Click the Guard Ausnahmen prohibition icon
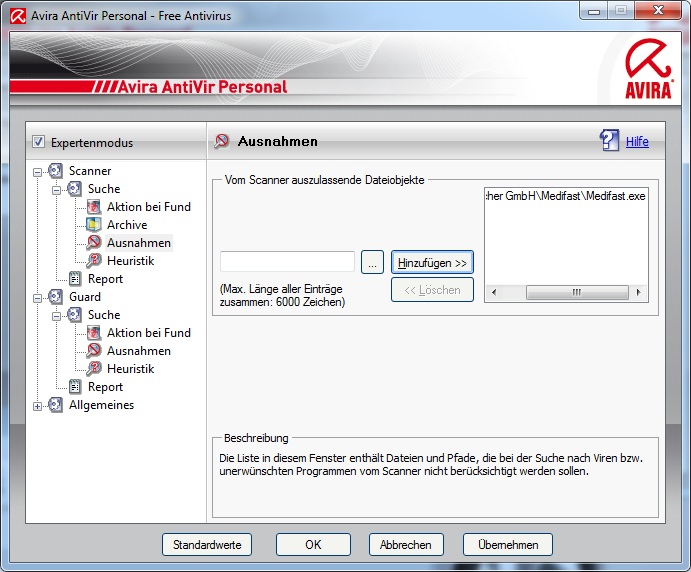The width and height of the screenshot is (691, 572). pyautogui.click(x=93, y=350)
